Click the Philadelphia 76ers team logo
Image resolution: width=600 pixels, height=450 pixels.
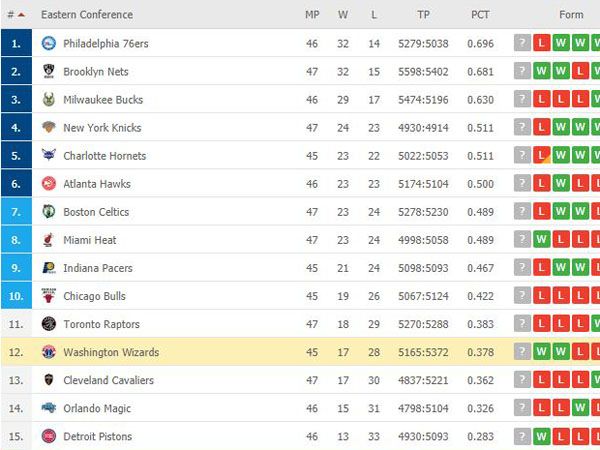49,43
